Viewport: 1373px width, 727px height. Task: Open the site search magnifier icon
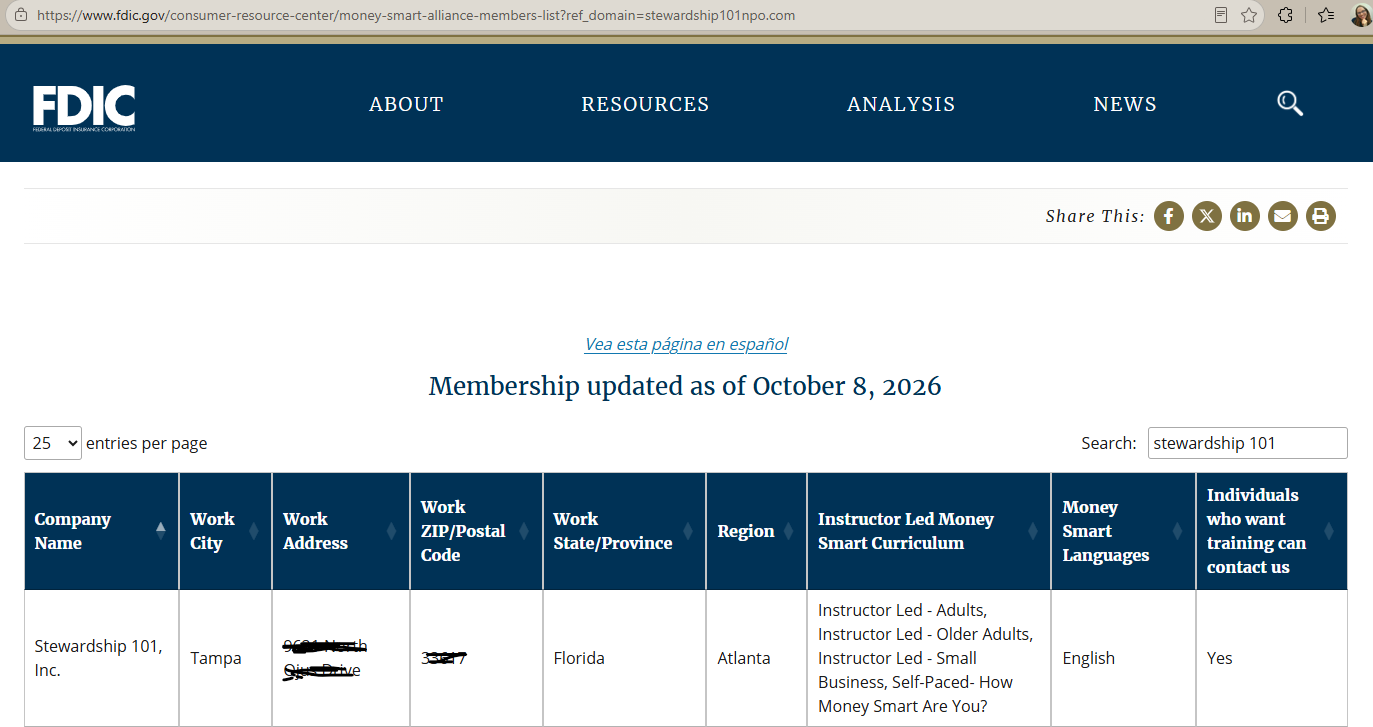pyautogui.click(x=1290, y=103)
